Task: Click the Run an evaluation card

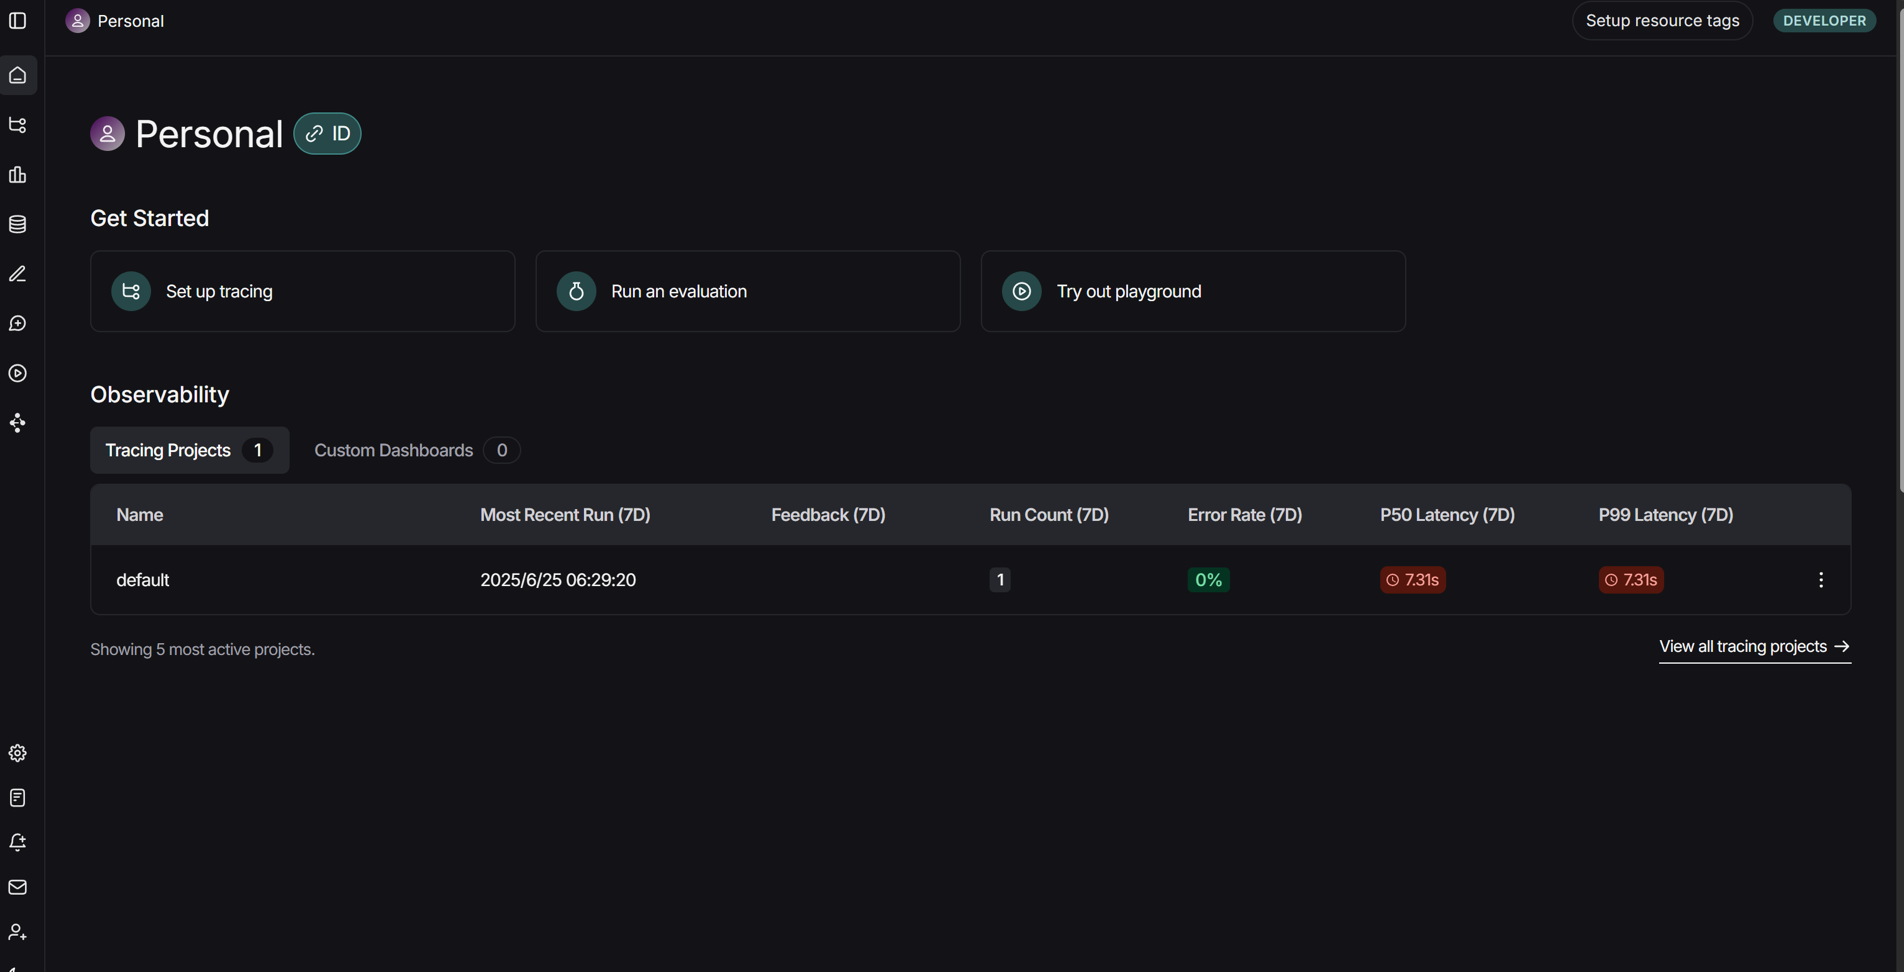Action: click(x=747, y=292)
